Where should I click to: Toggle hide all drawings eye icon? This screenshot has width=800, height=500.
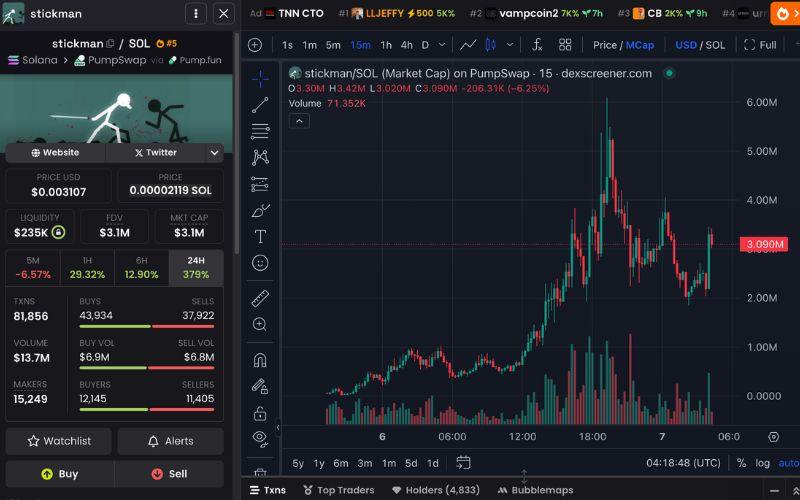coord(260,438)
